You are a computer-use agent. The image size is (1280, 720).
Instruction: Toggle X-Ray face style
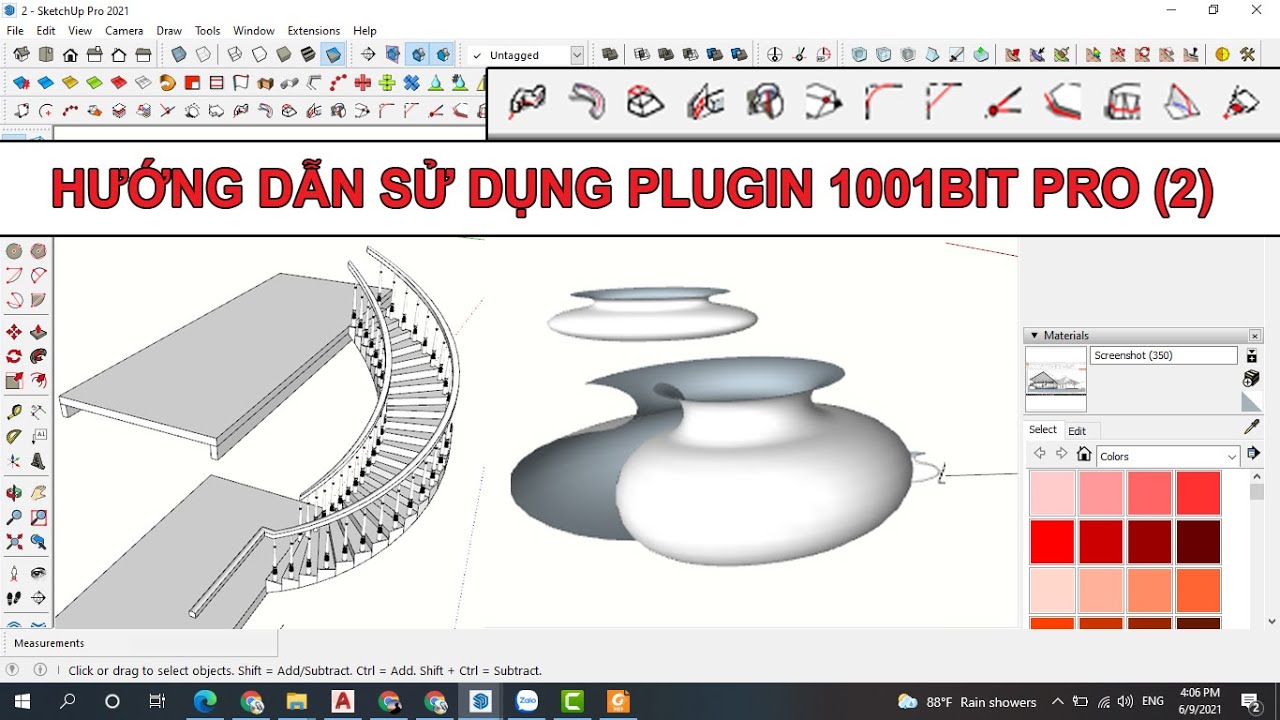[178, 55]
